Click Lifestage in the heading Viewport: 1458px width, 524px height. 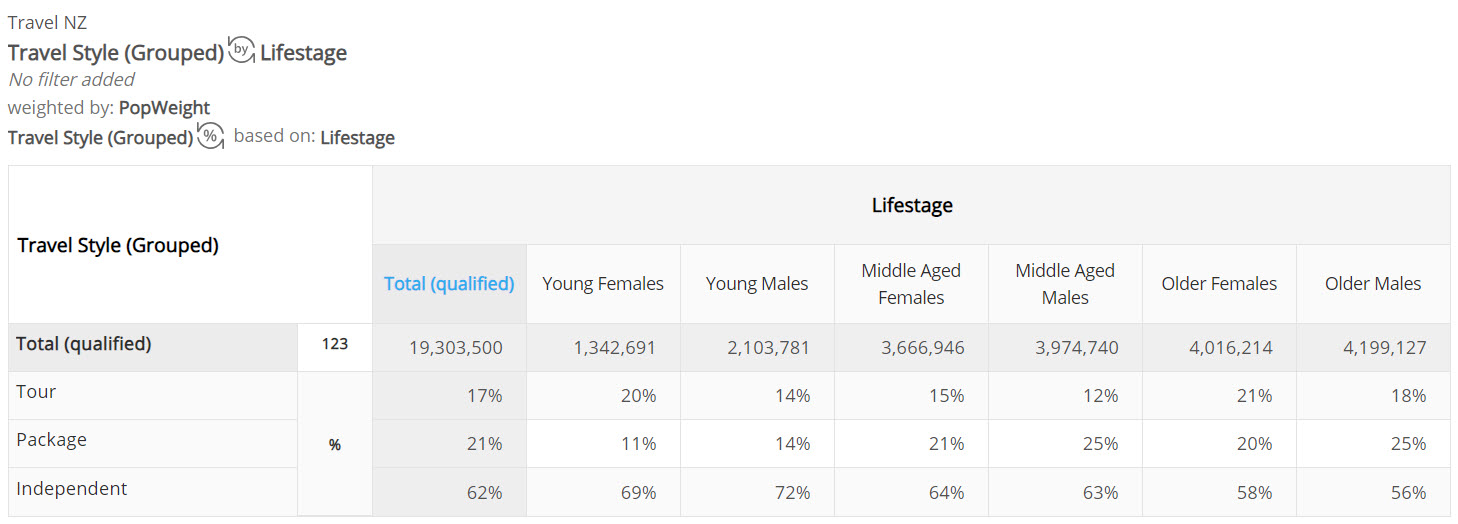coord(303,53)
